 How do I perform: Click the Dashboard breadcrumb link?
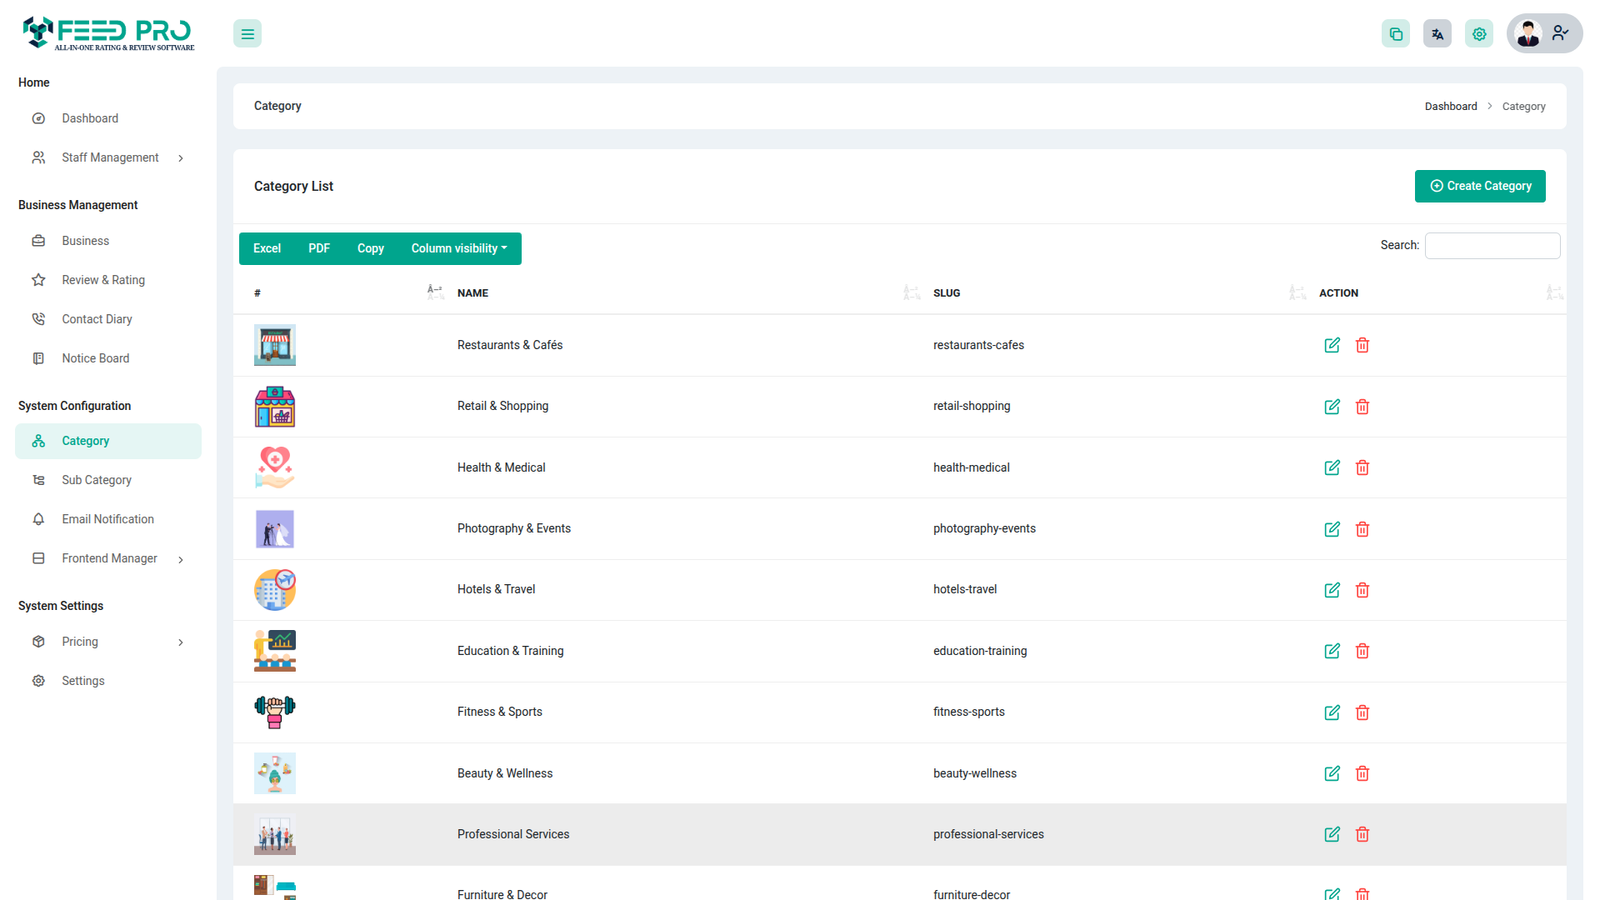click(x=1450, y=106)
